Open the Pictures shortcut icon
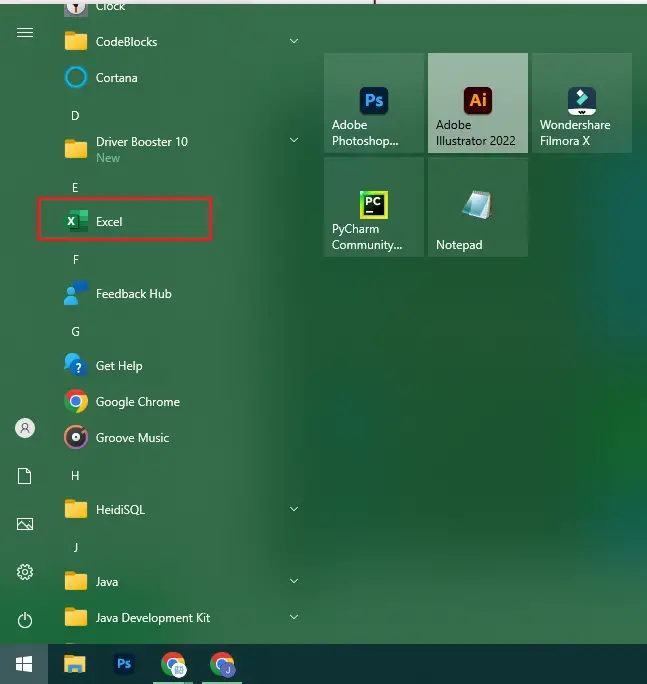Image resolution: width=647 pixels, height=684 pixels. click(25, 524)
